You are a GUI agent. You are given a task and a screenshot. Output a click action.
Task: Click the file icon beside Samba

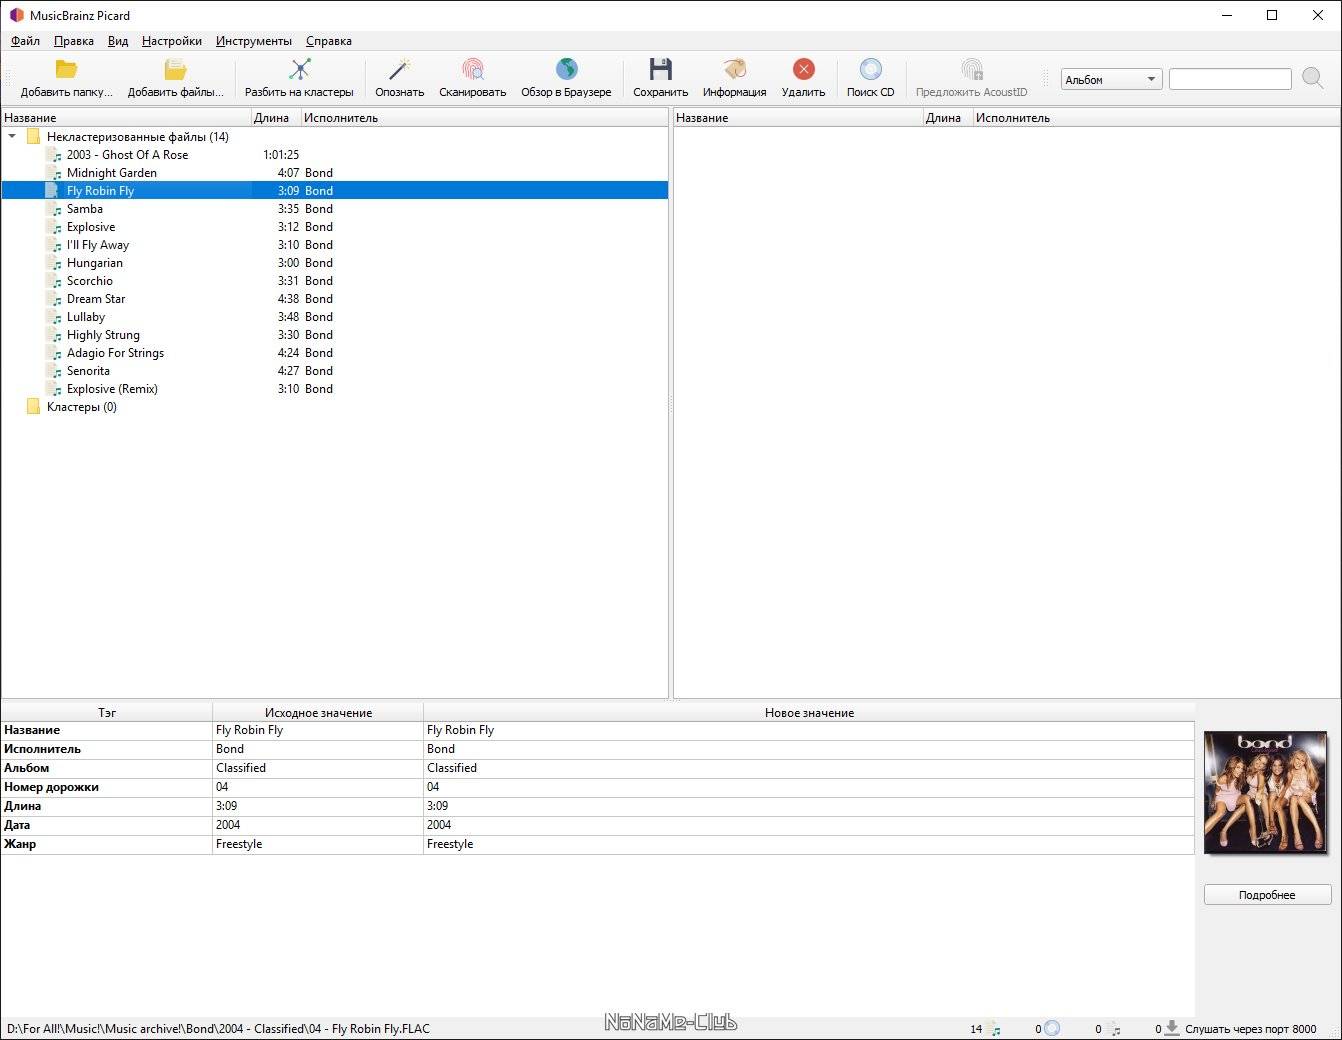[x=53, y=209]
